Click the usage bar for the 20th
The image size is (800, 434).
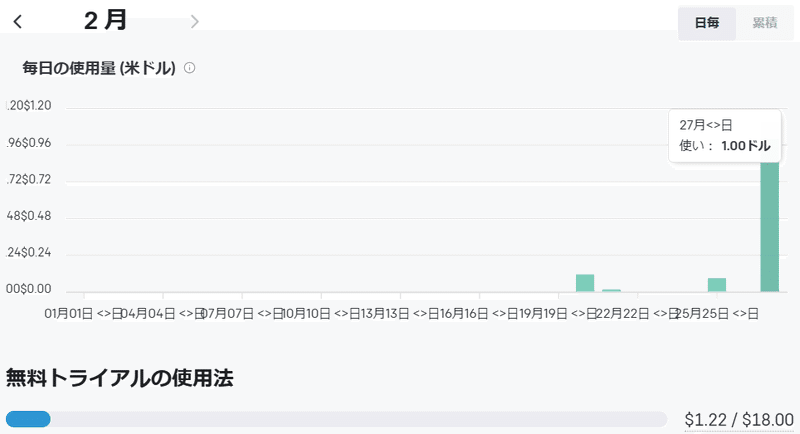[x=585, y=283]
